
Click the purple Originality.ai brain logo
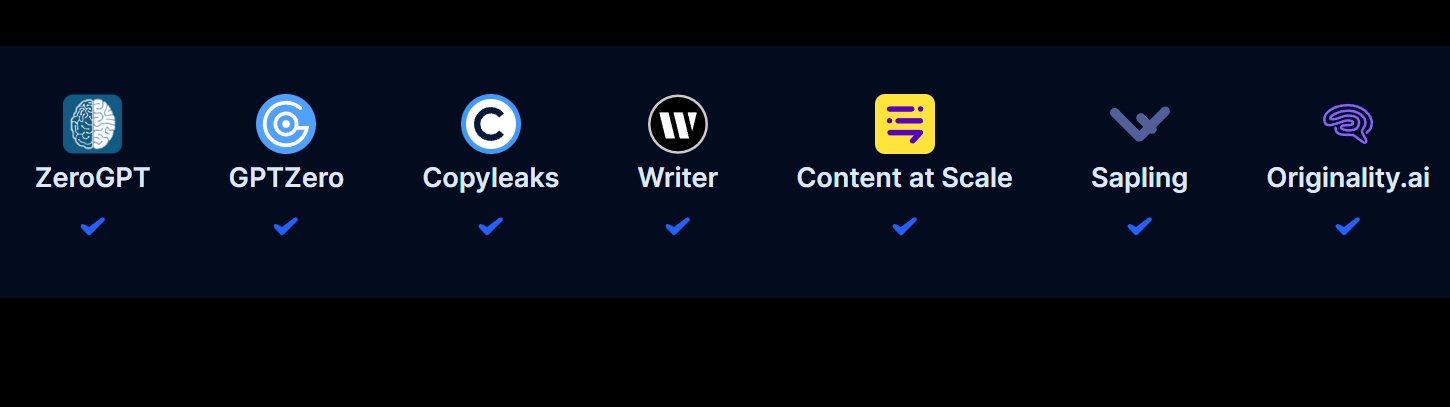pos(1348,124)
